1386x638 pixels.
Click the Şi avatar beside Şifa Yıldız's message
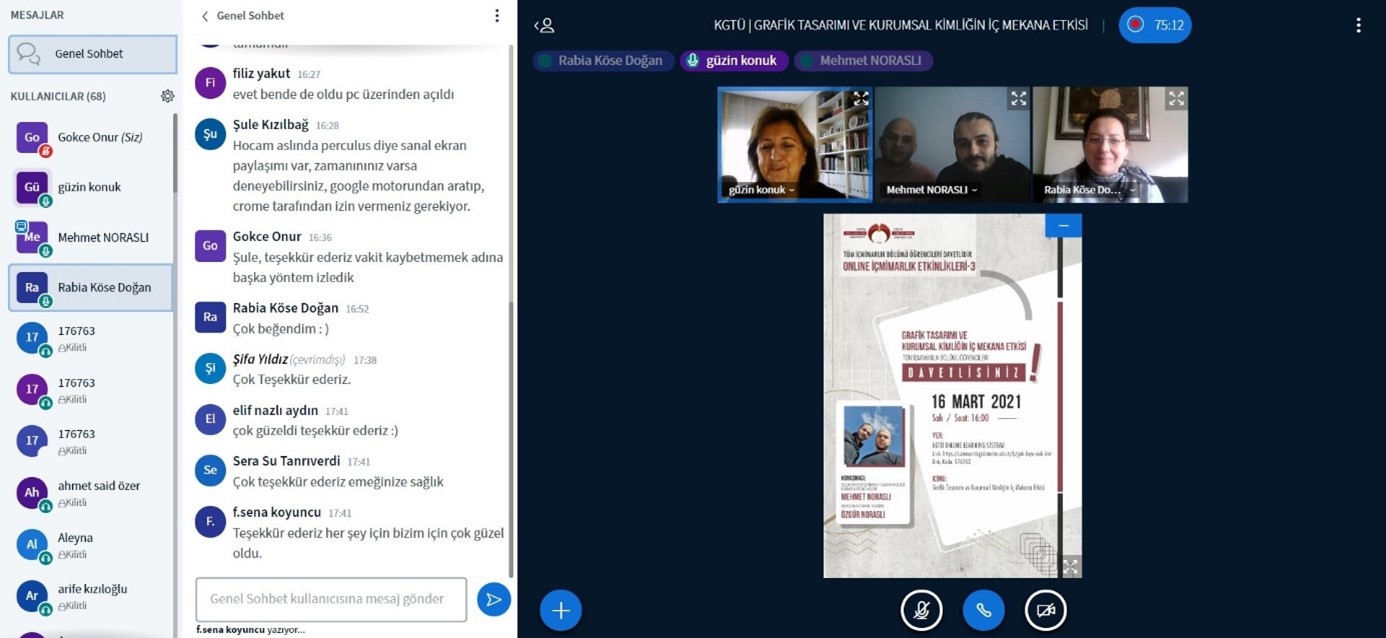tap(210, 369)
